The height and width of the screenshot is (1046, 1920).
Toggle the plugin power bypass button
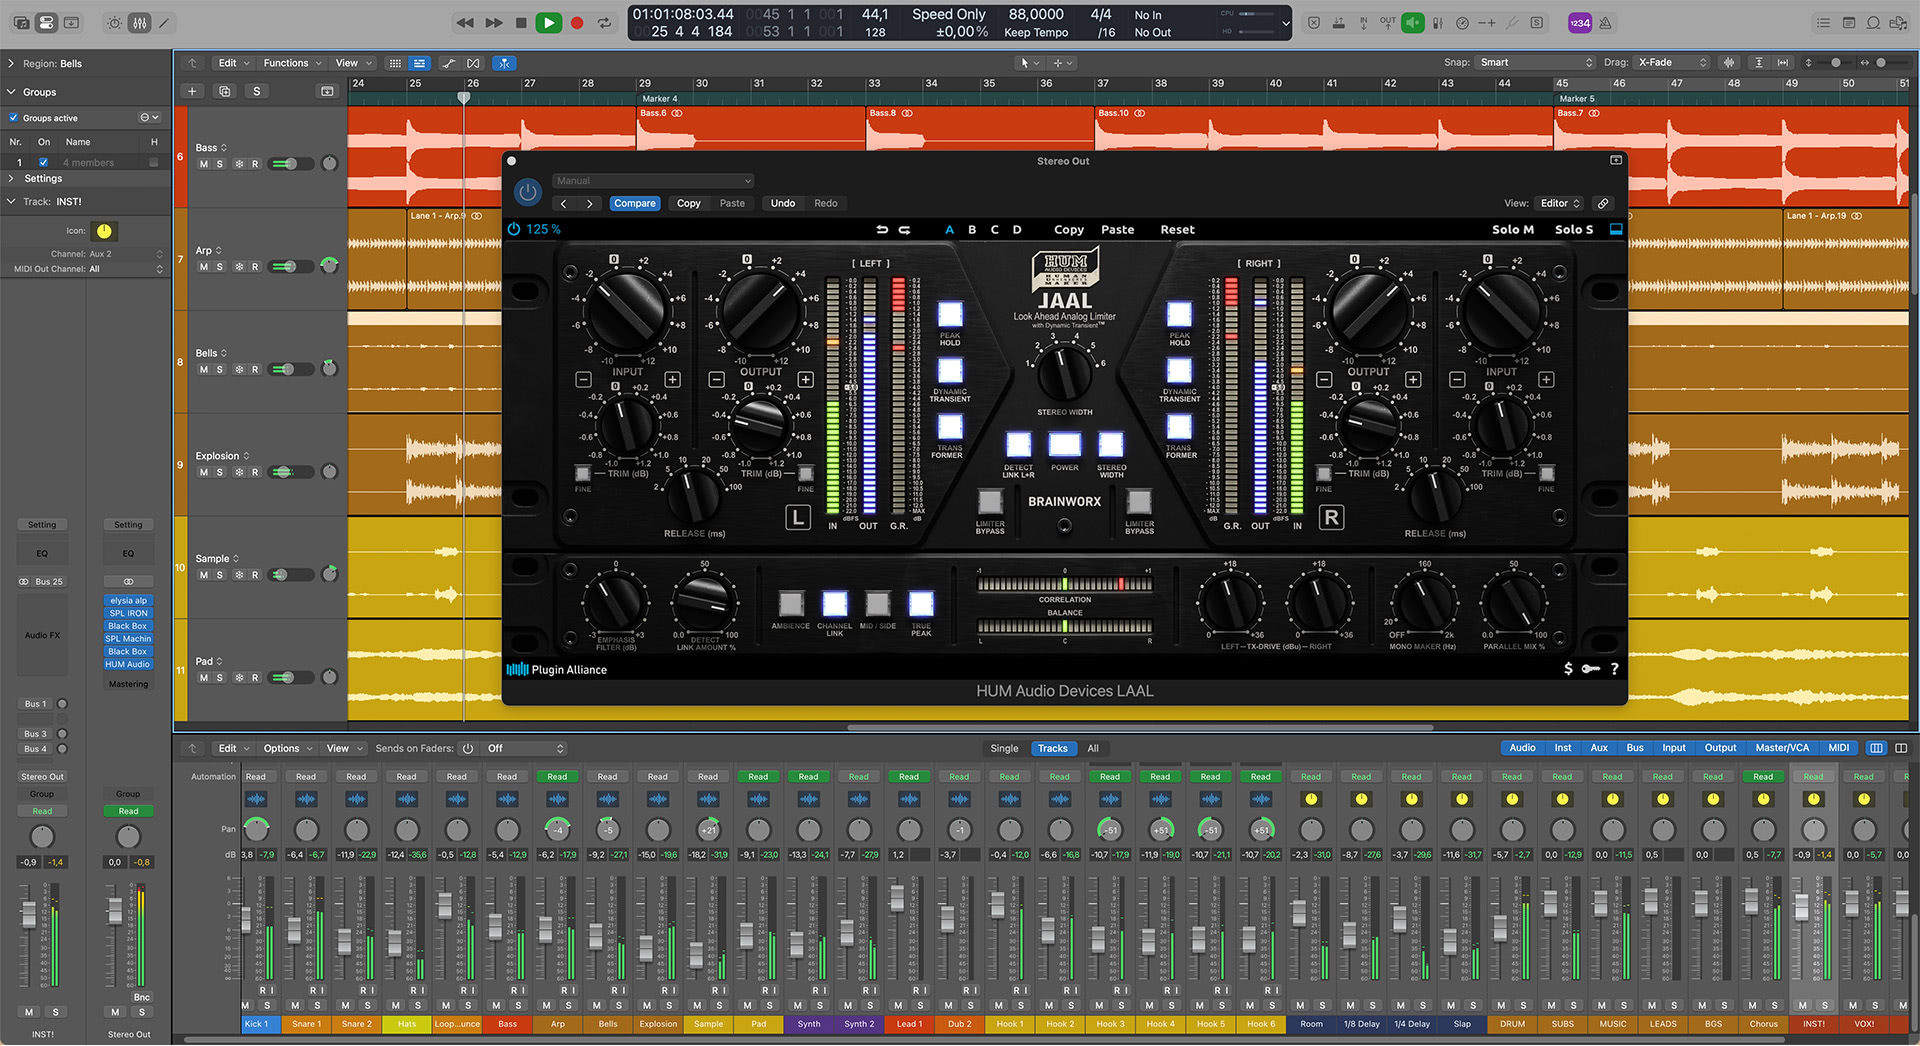pos(528,192)
